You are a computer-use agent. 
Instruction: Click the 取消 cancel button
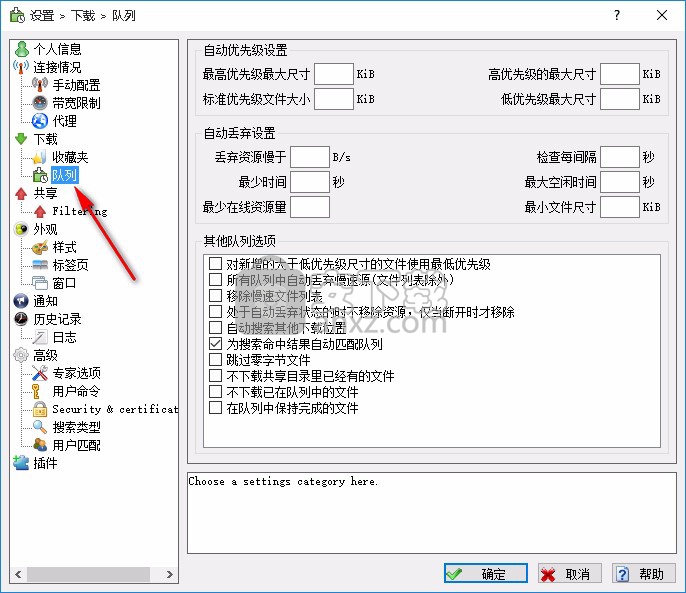click(570, 573)
